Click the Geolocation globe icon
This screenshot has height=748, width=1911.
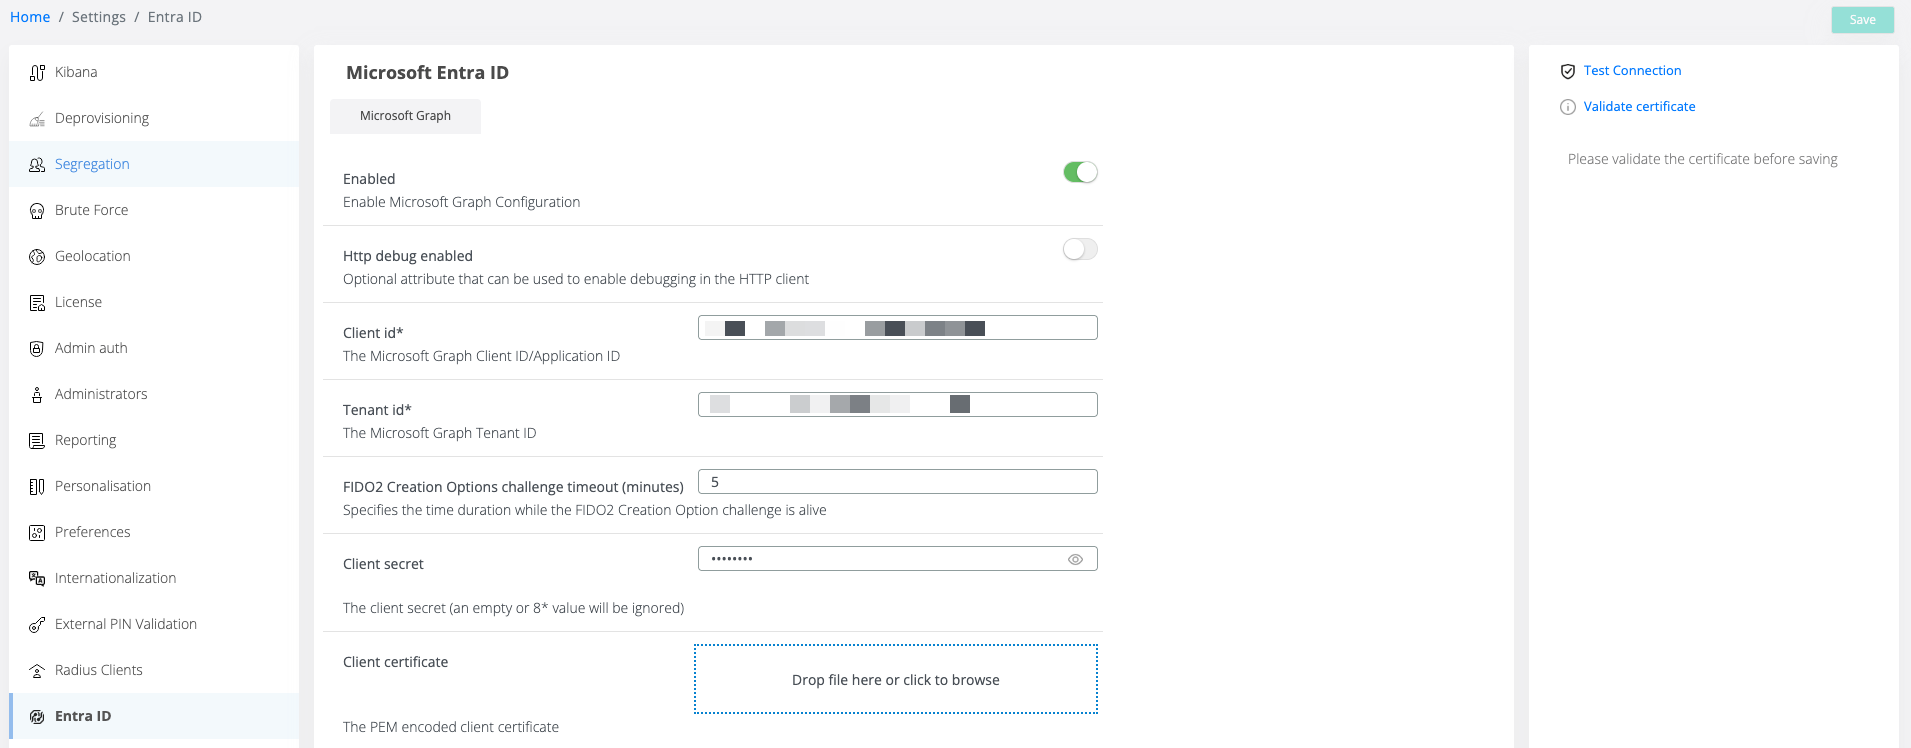[x=37, y=257]
